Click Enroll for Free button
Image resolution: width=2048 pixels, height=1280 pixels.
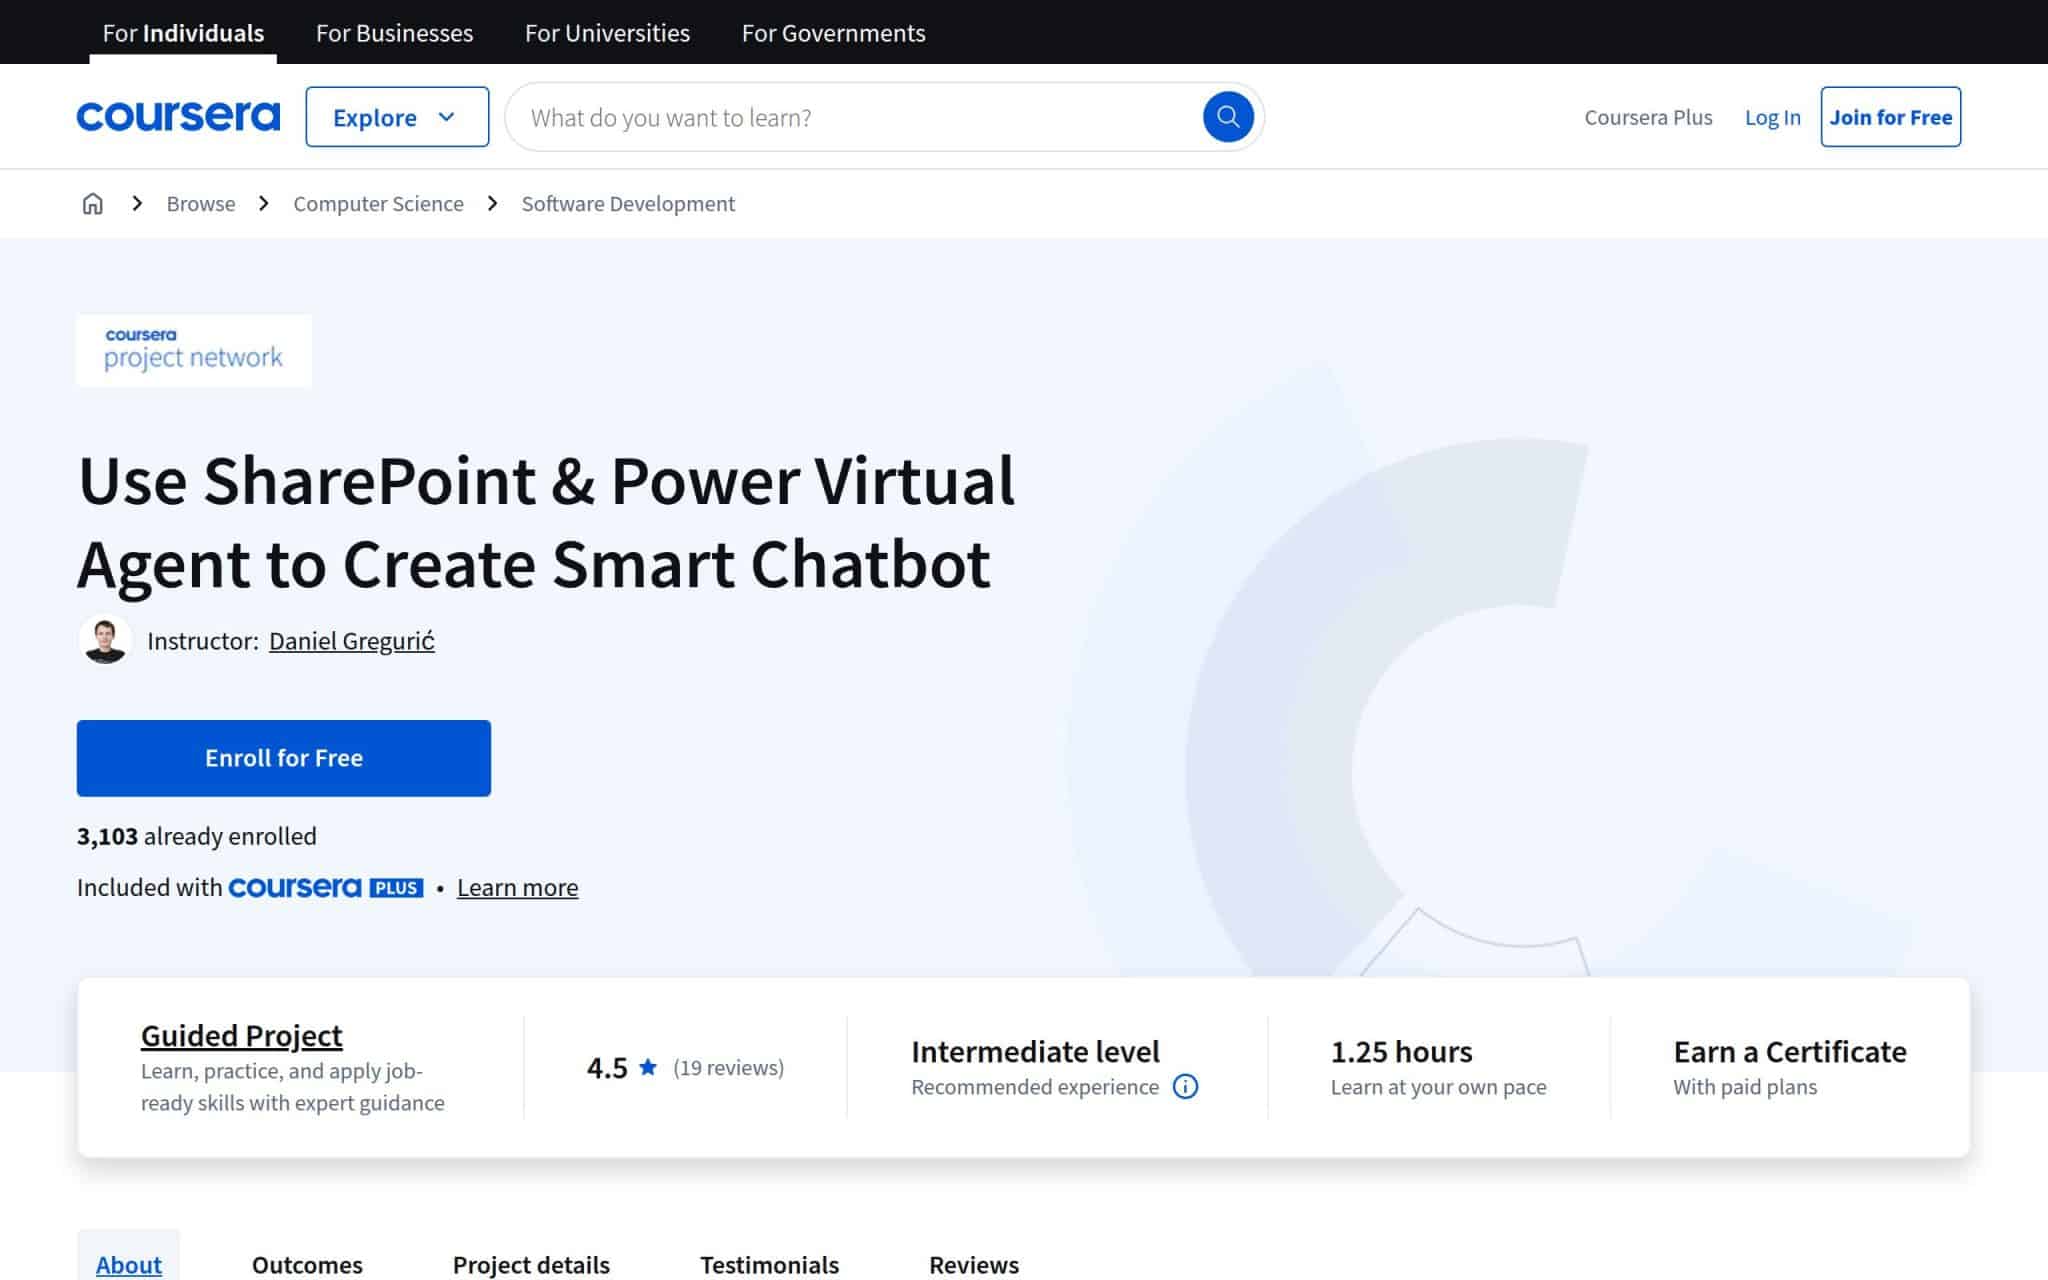[284, 758]
